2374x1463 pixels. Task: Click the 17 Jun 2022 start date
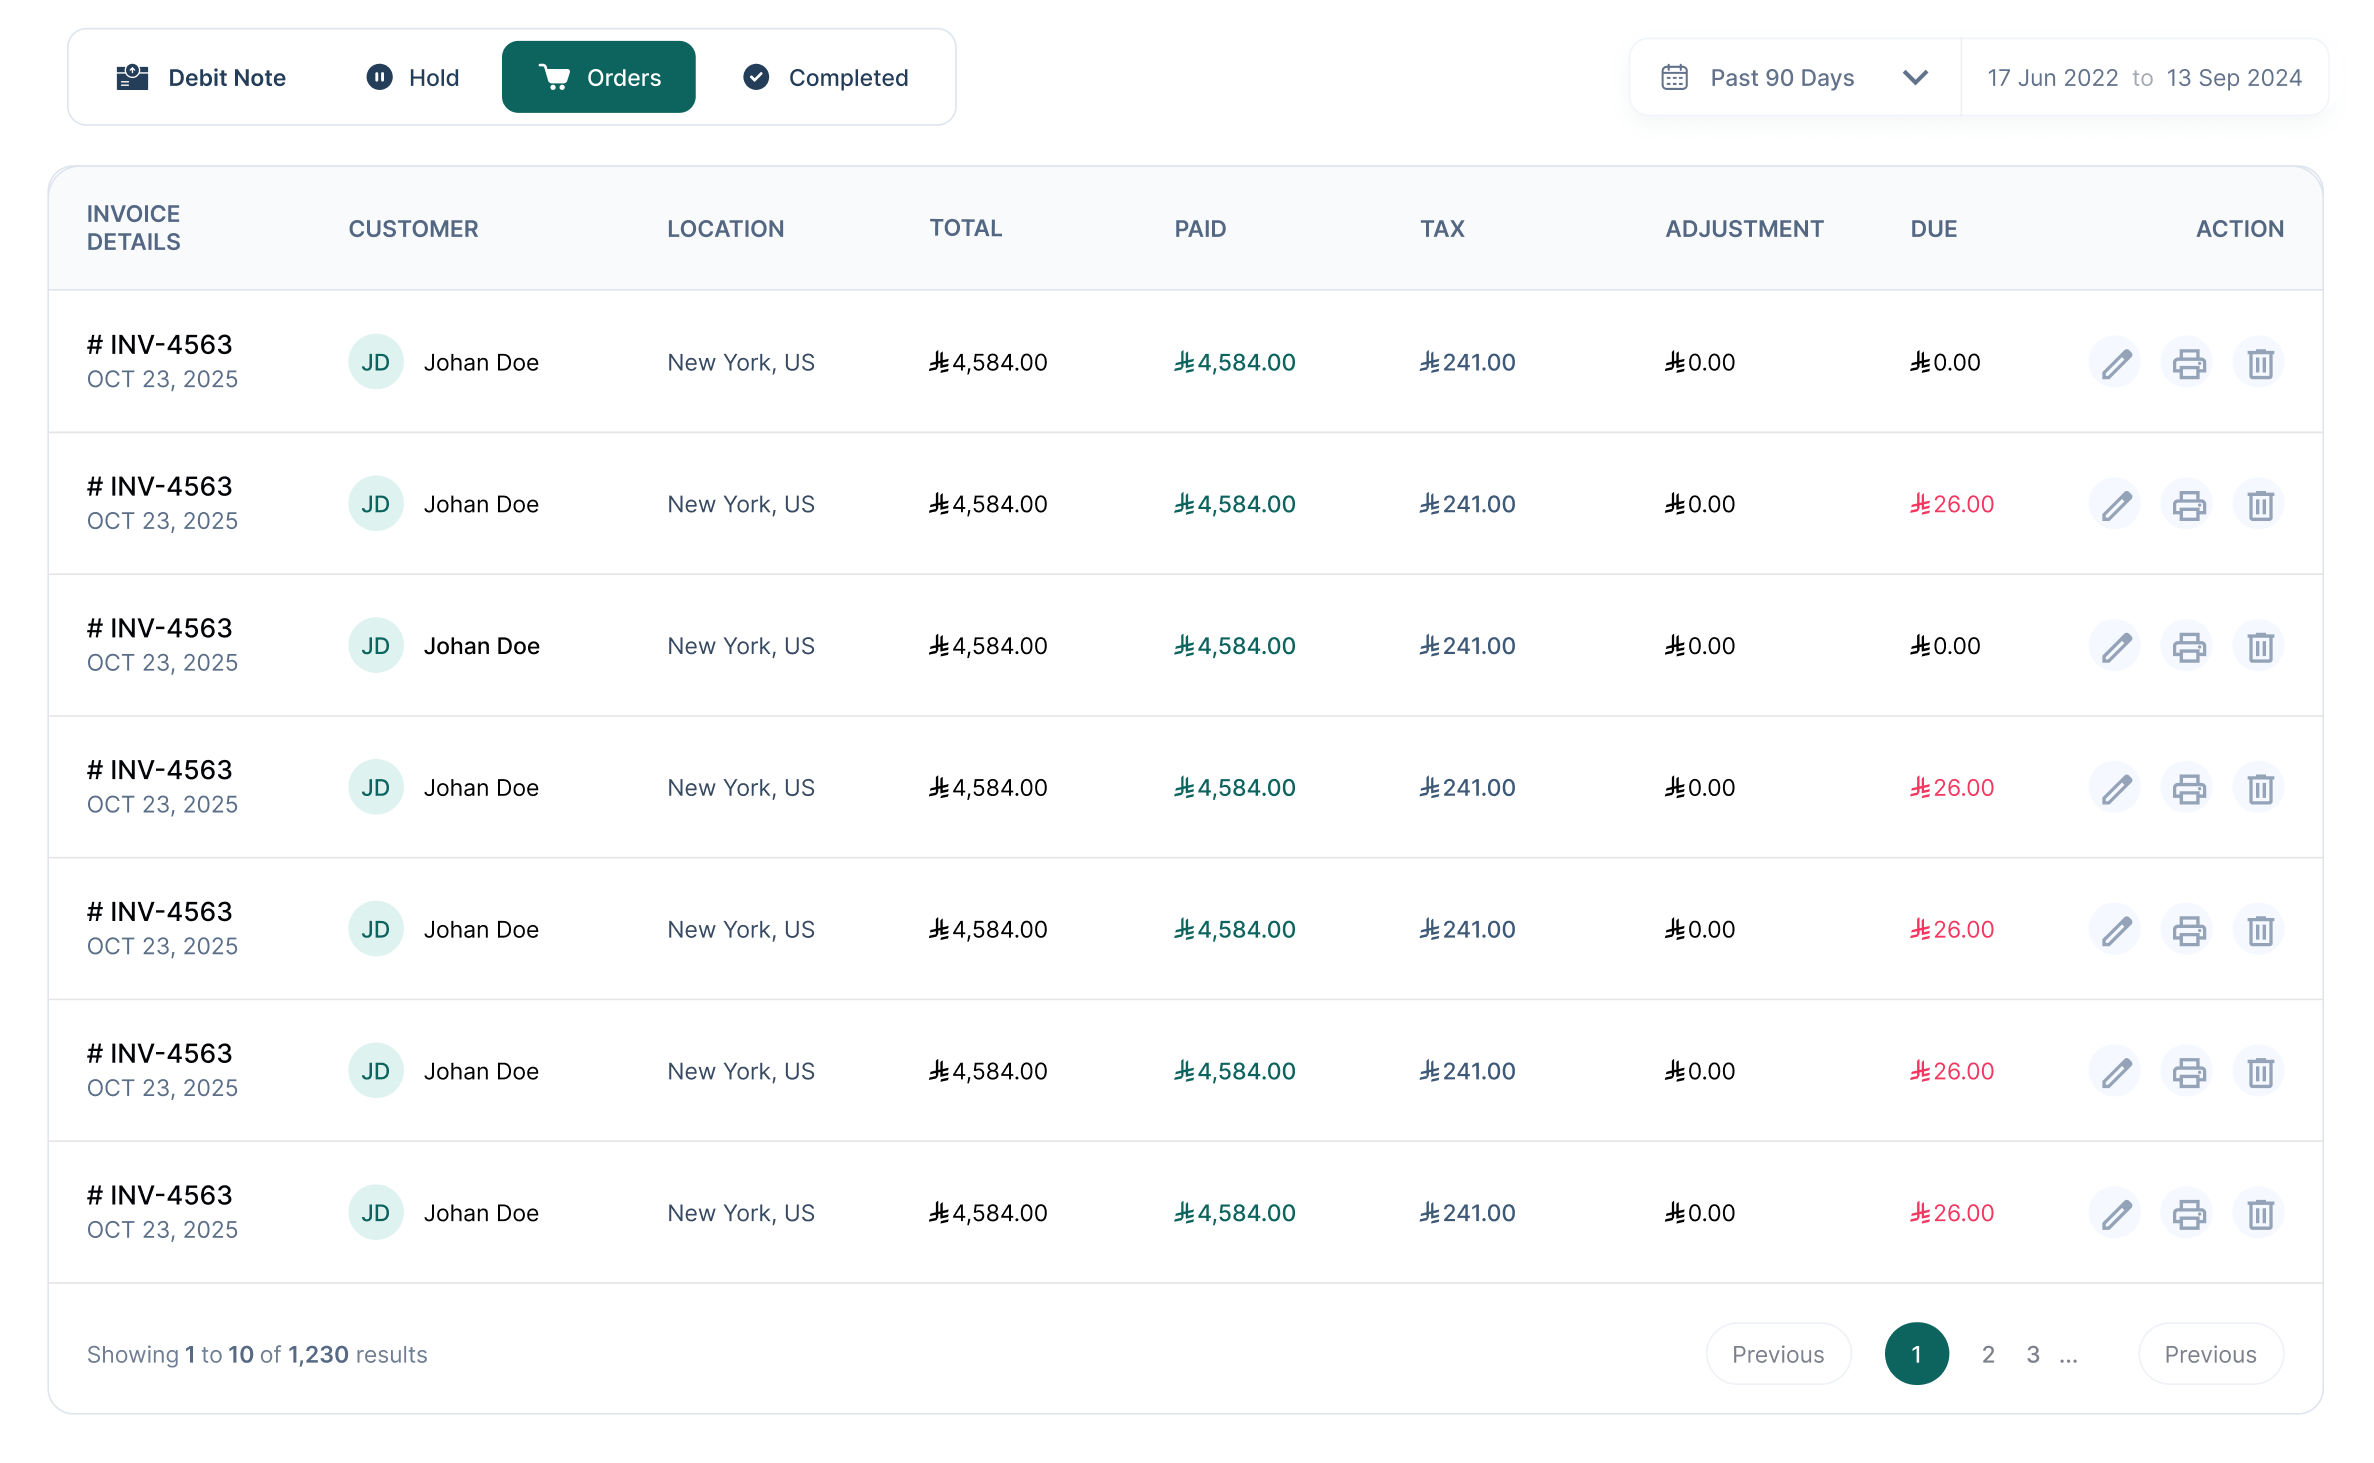click(x=2052, y=77)
